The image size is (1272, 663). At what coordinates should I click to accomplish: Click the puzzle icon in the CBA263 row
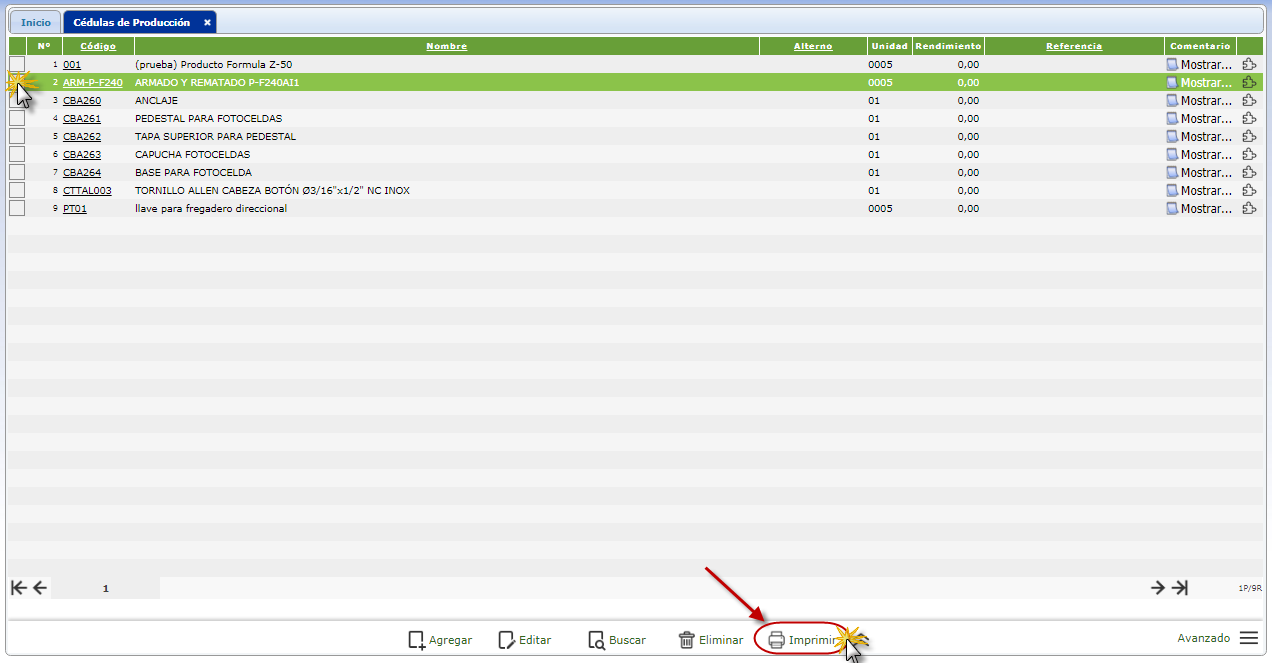1249,154
